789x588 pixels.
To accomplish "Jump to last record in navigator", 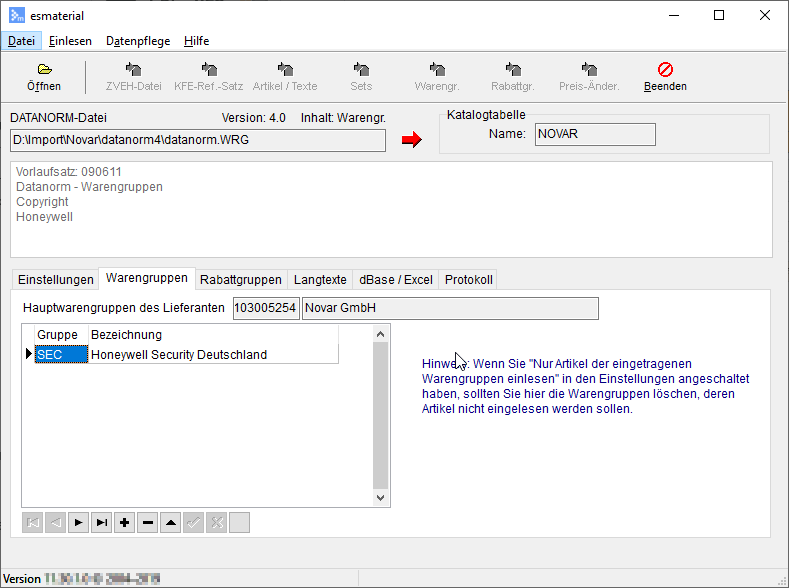I will (x=102, y=522).
